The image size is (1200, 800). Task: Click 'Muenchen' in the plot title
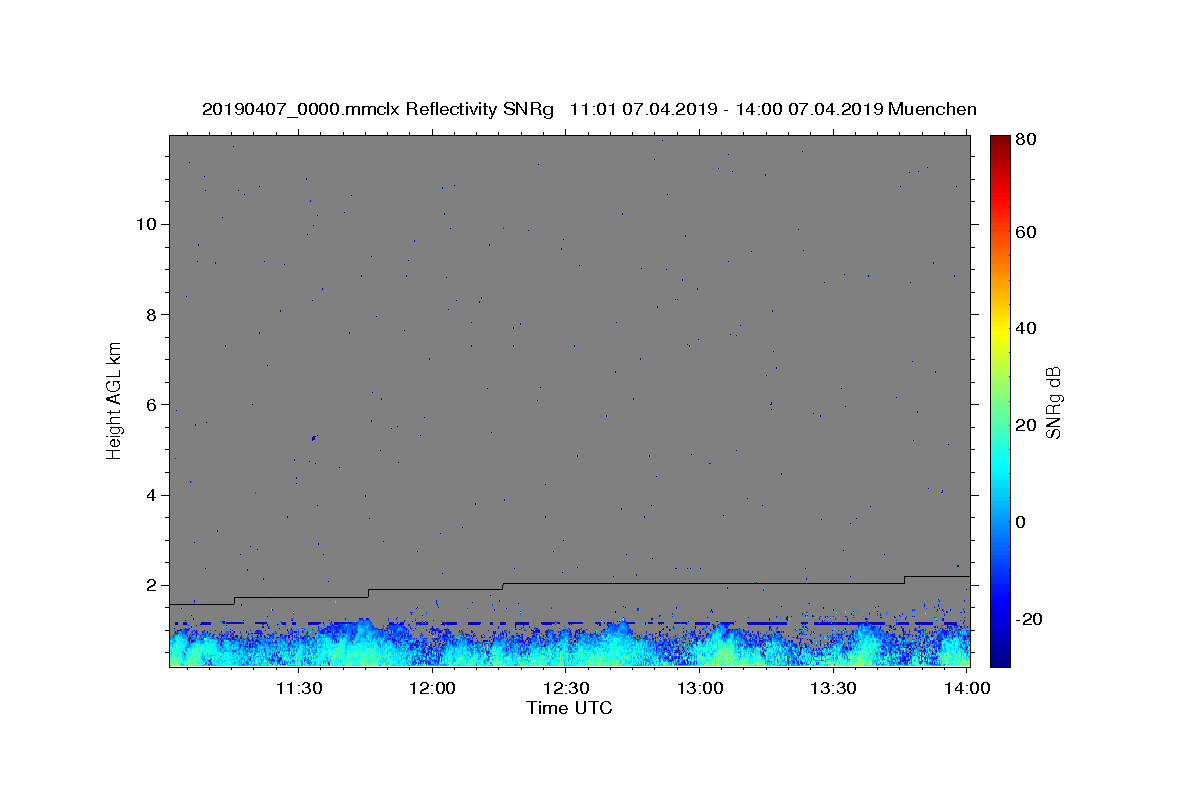click(931, 109)
